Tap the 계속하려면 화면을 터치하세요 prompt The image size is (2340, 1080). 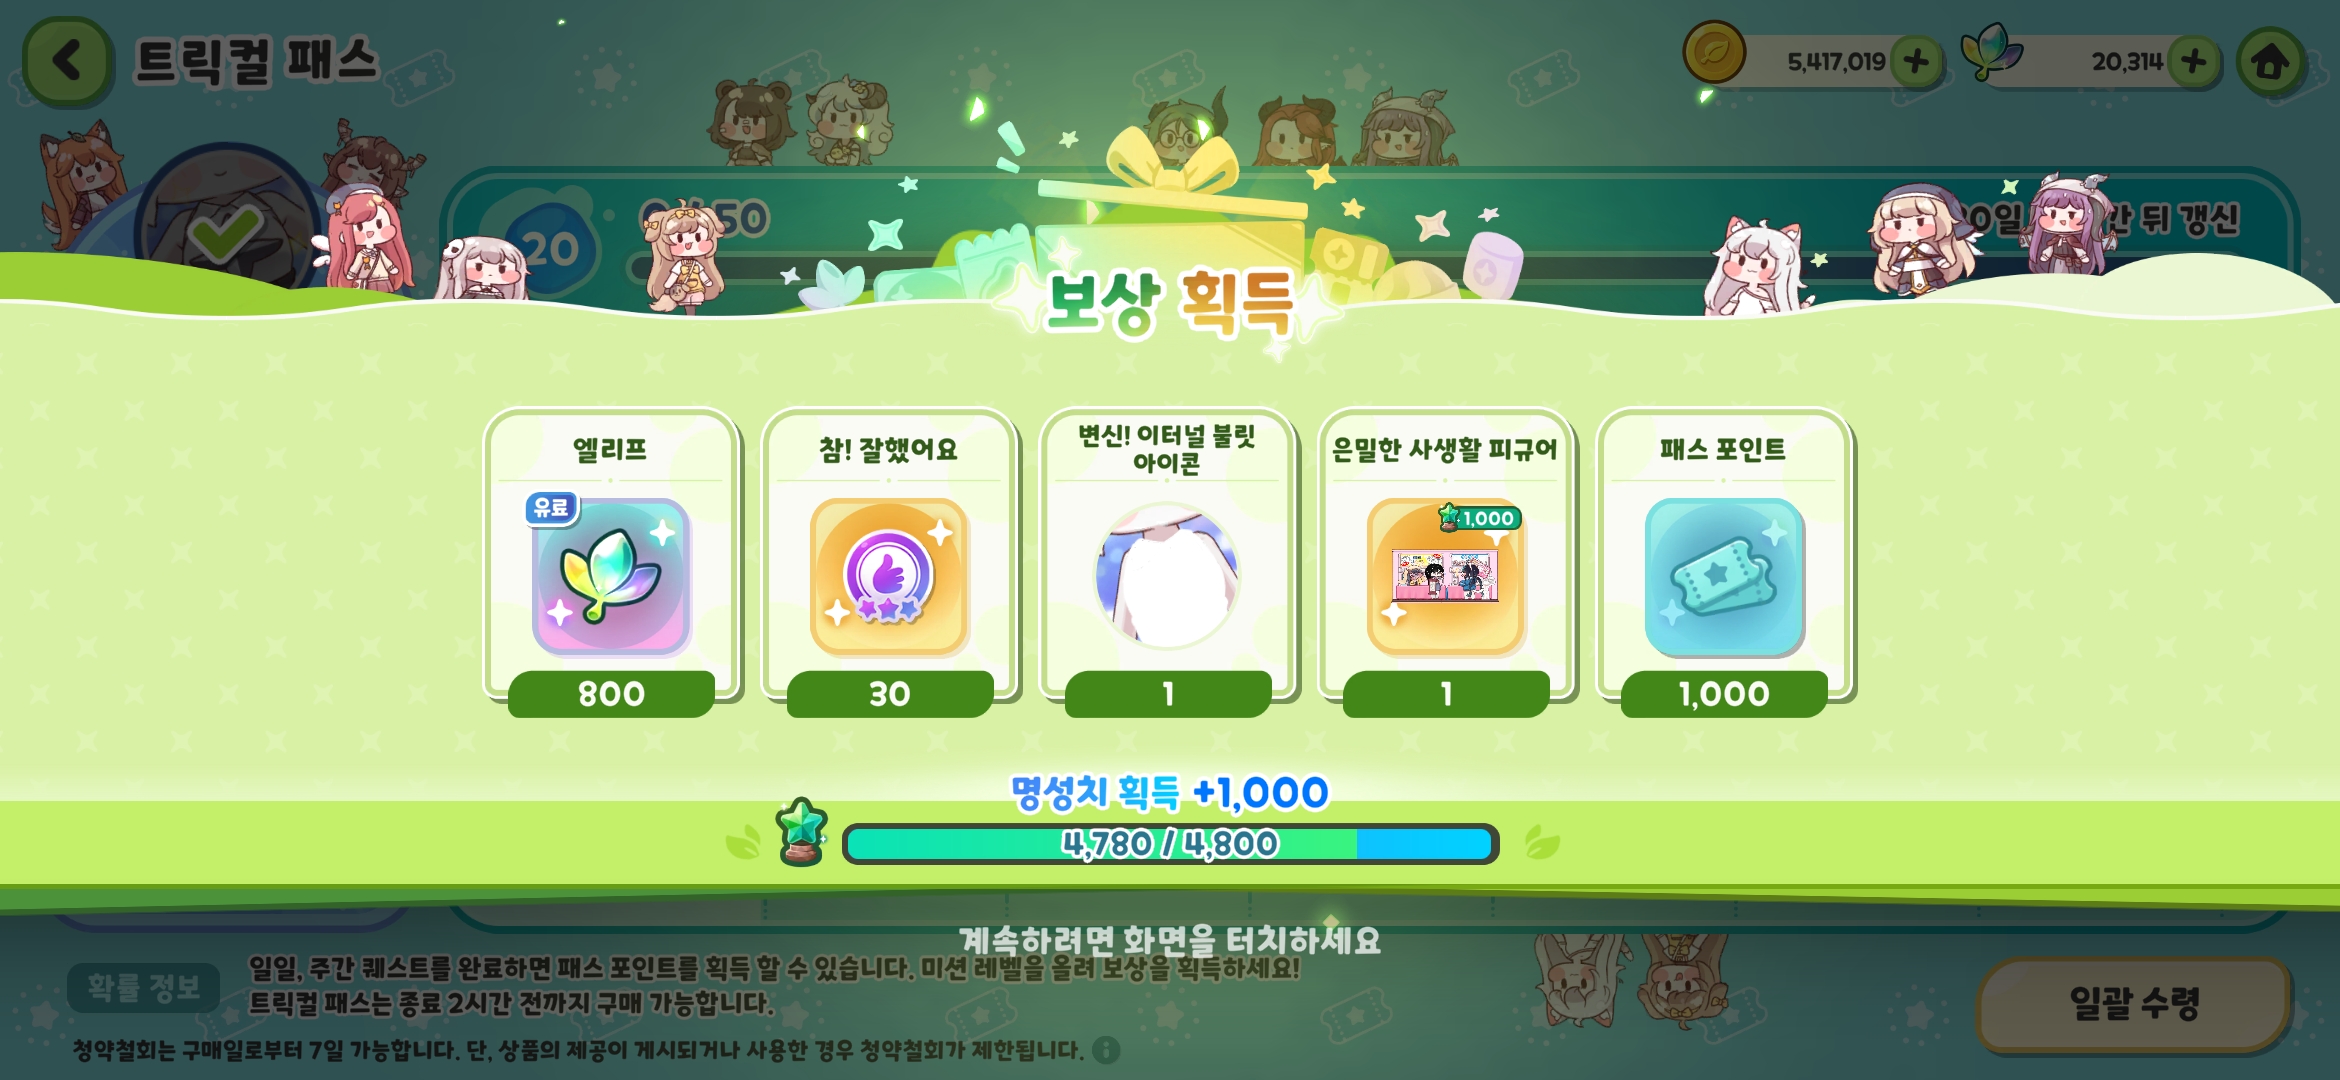(1170, 940)
